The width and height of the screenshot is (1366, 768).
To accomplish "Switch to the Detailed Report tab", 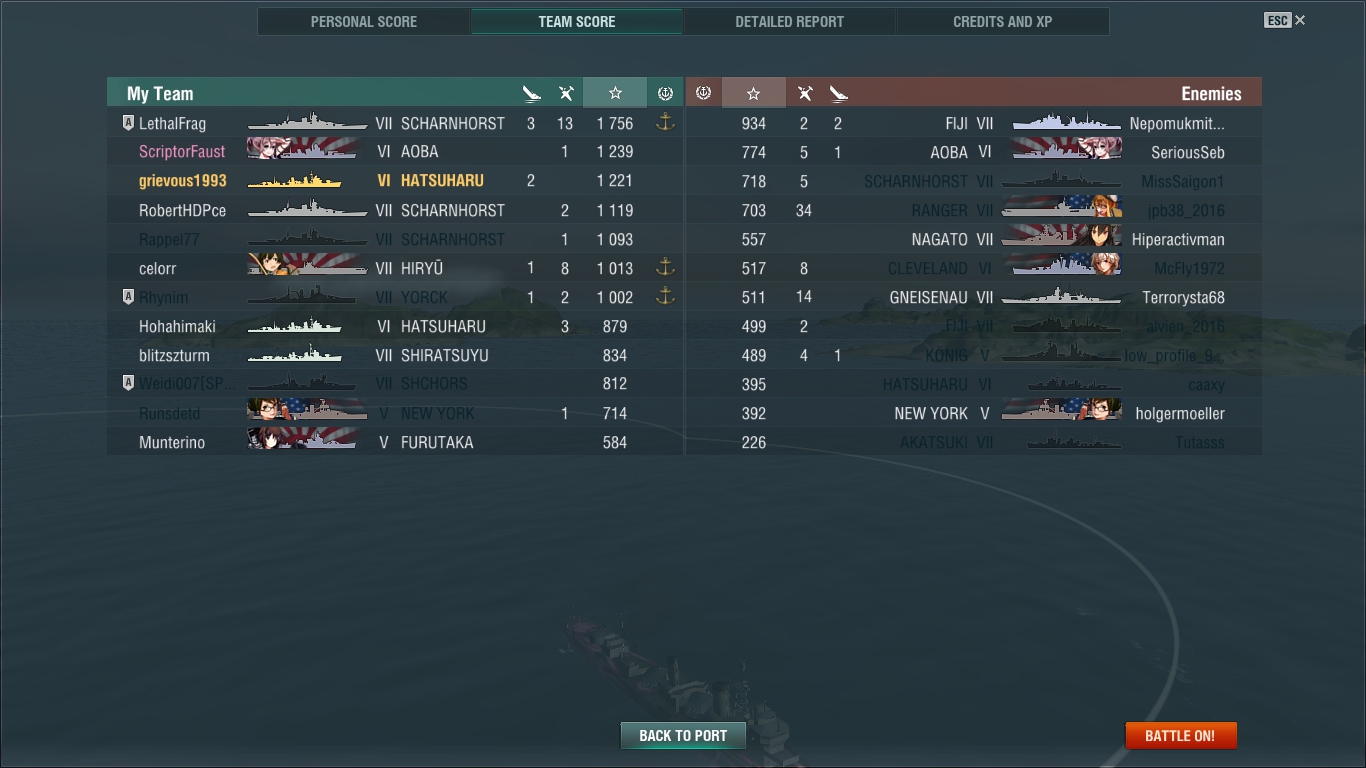I will click(x=789, y=21).
